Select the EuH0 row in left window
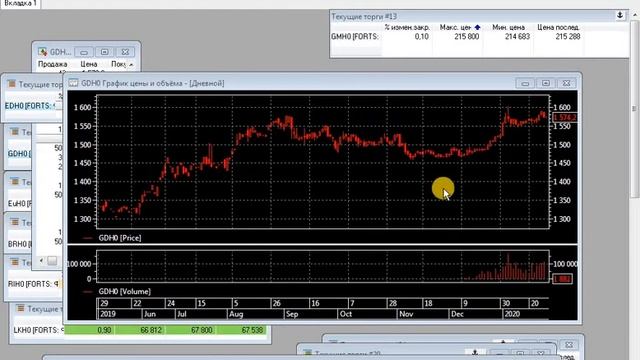Image resolution: width=640 pixels, height=360 pixels. click(x=19, y=203)
